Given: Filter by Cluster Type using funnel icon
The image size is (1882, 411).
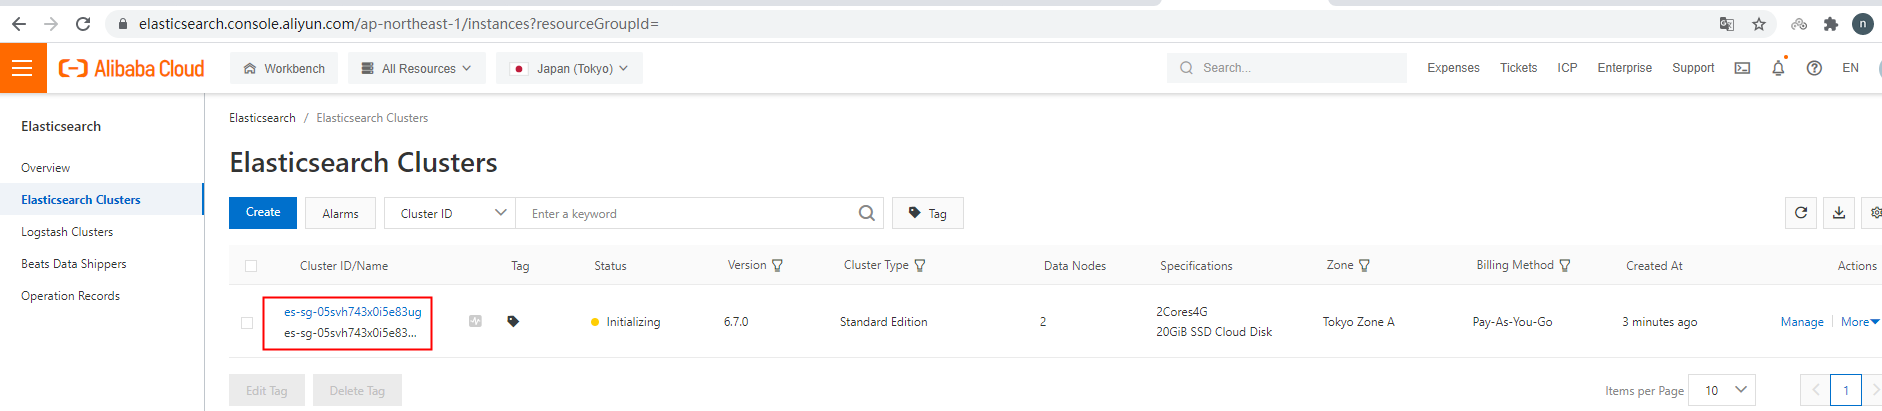Looking at the screenshot, I should click(920, 265).
